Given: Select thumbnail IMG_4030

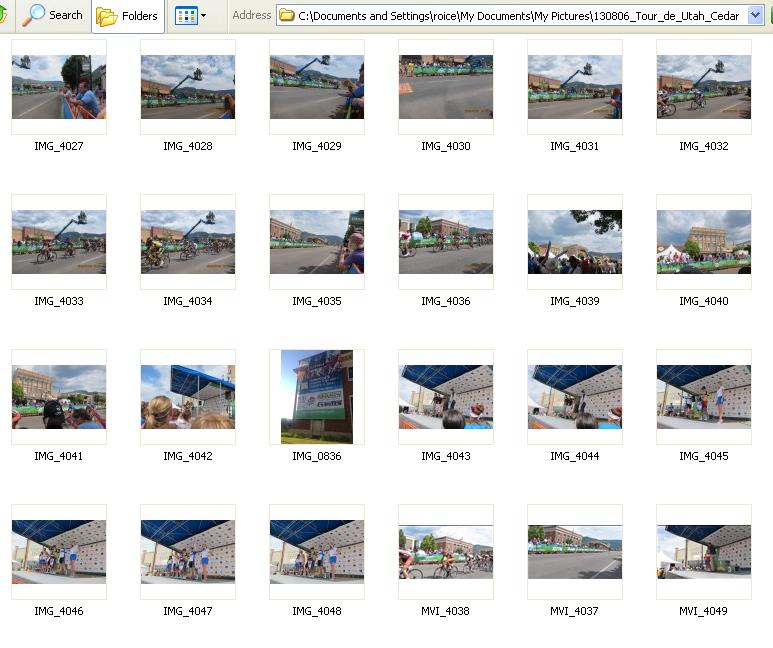Looking at the screenshot, I should 446,87.
